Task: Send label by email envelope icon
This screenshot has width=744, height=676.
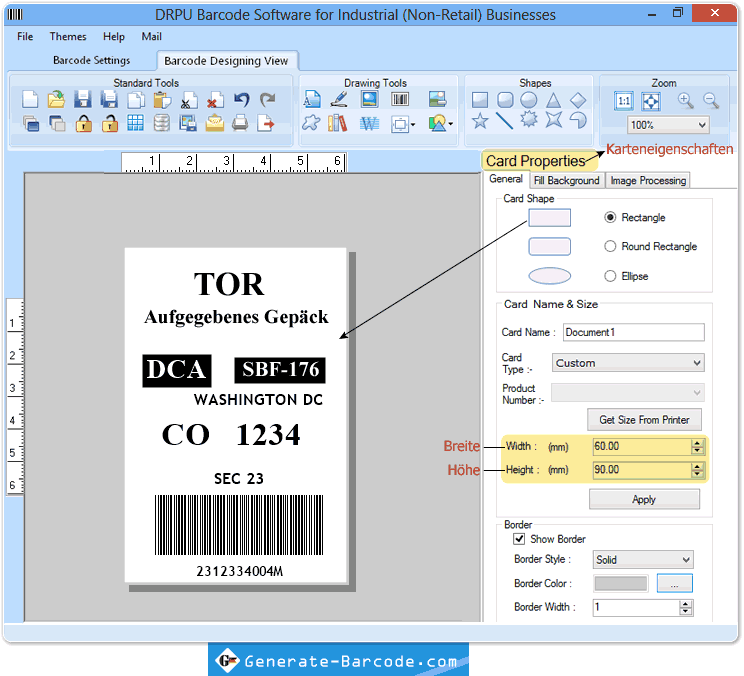Action: pyautogui.click(x=214, y=123)
